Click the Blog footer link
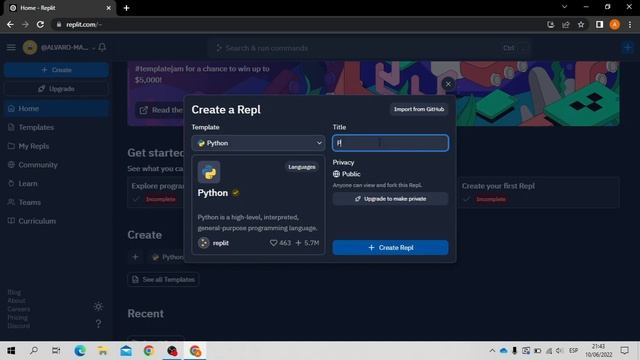The image size is (640, 360). (x=14, y=292)
